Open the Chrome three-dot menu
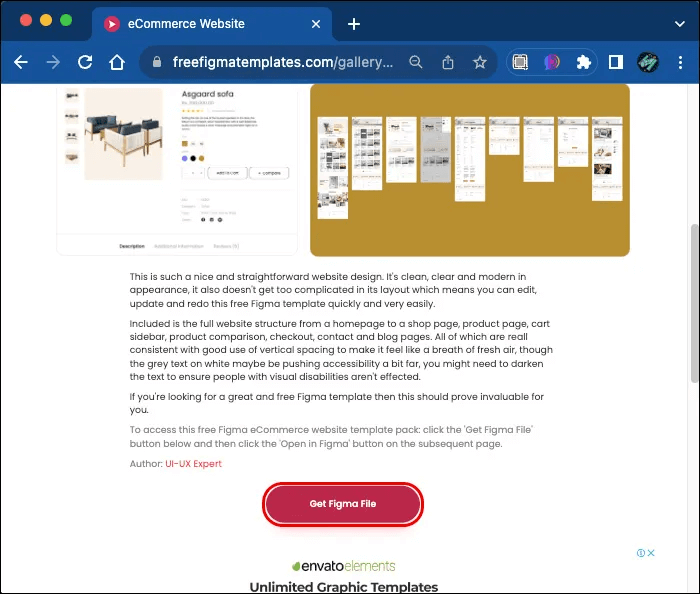The width and height of the screenshot is (700, 594). pyautogui.click(x=680, y=62)
